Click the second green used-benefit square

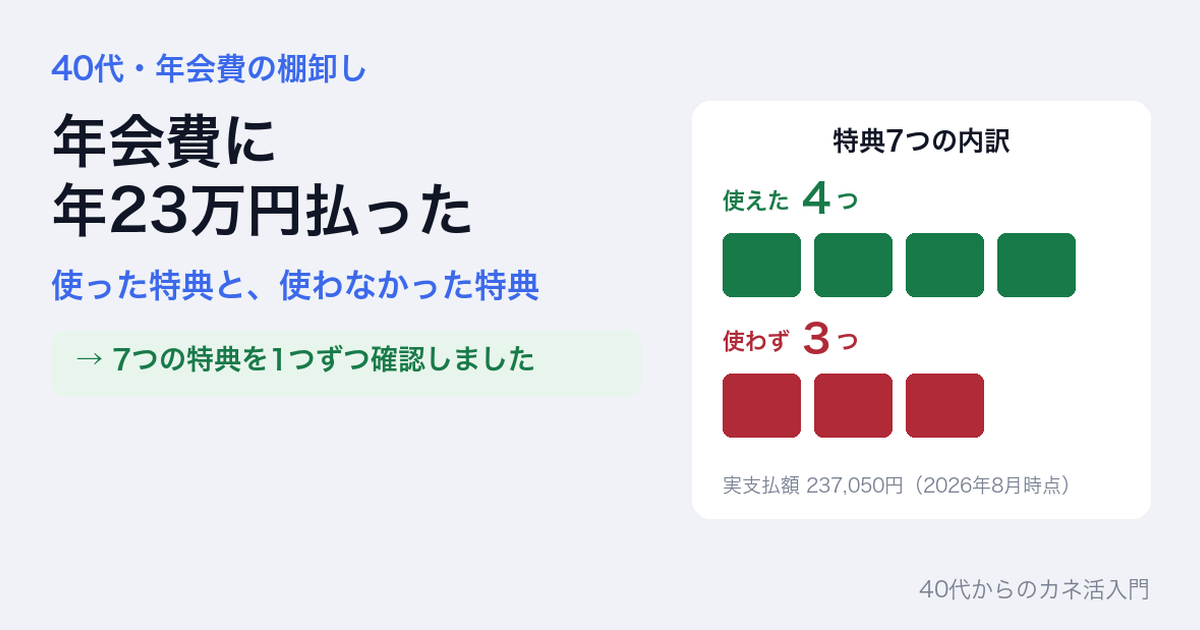[853, 265]
